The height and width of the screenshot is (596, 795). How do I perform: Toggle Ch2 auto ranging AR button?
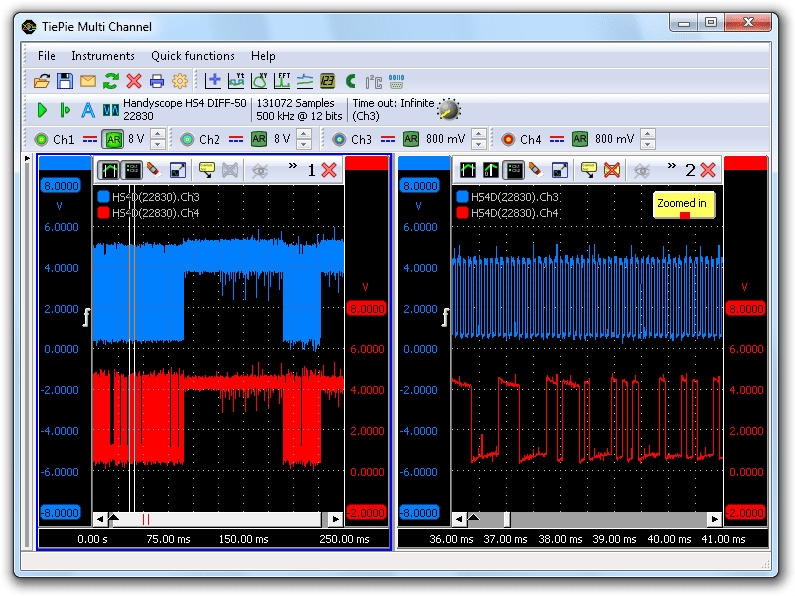click(259, 139)
